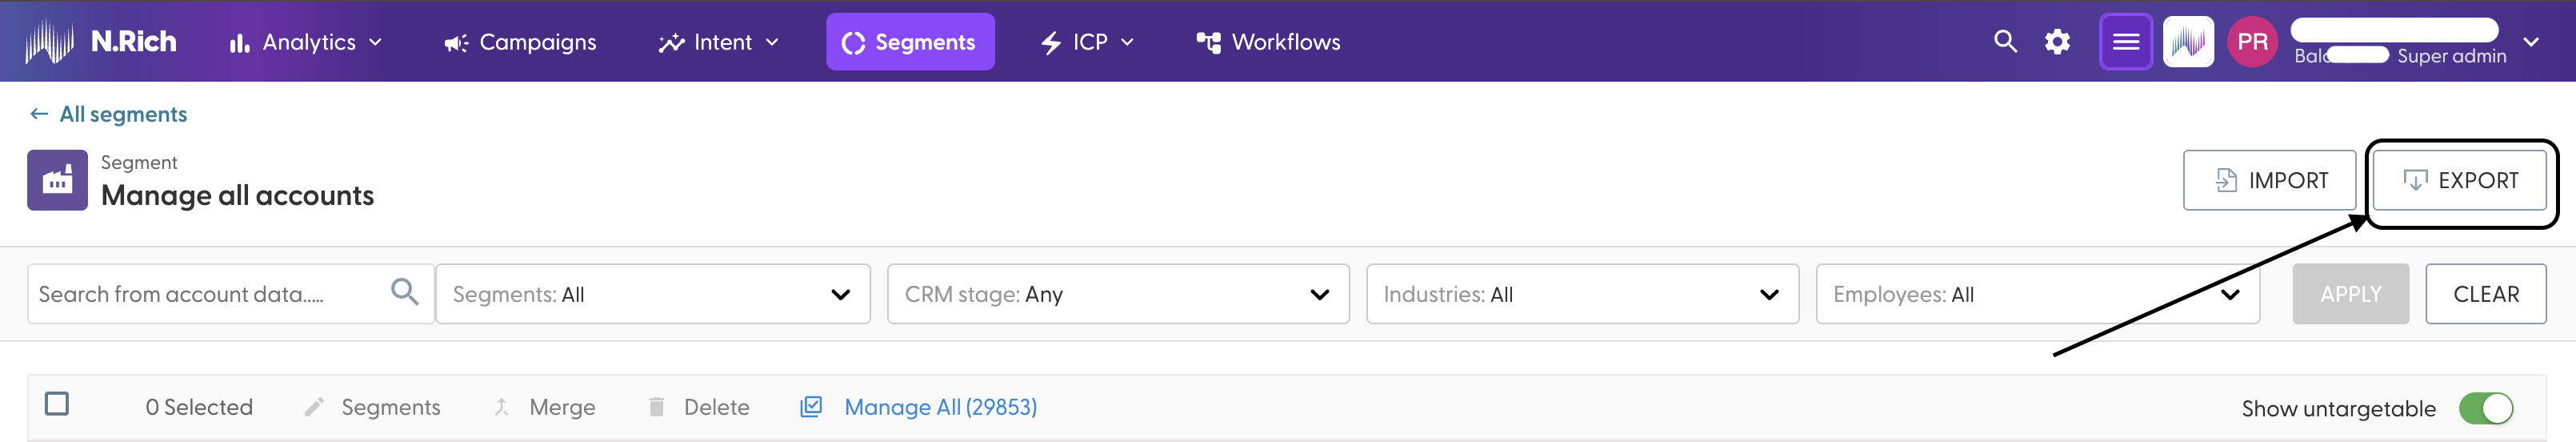Click the waveform company thumbnail icon
The height and width of the screenshot is (442, 2576).
(x=2188, y=42)
